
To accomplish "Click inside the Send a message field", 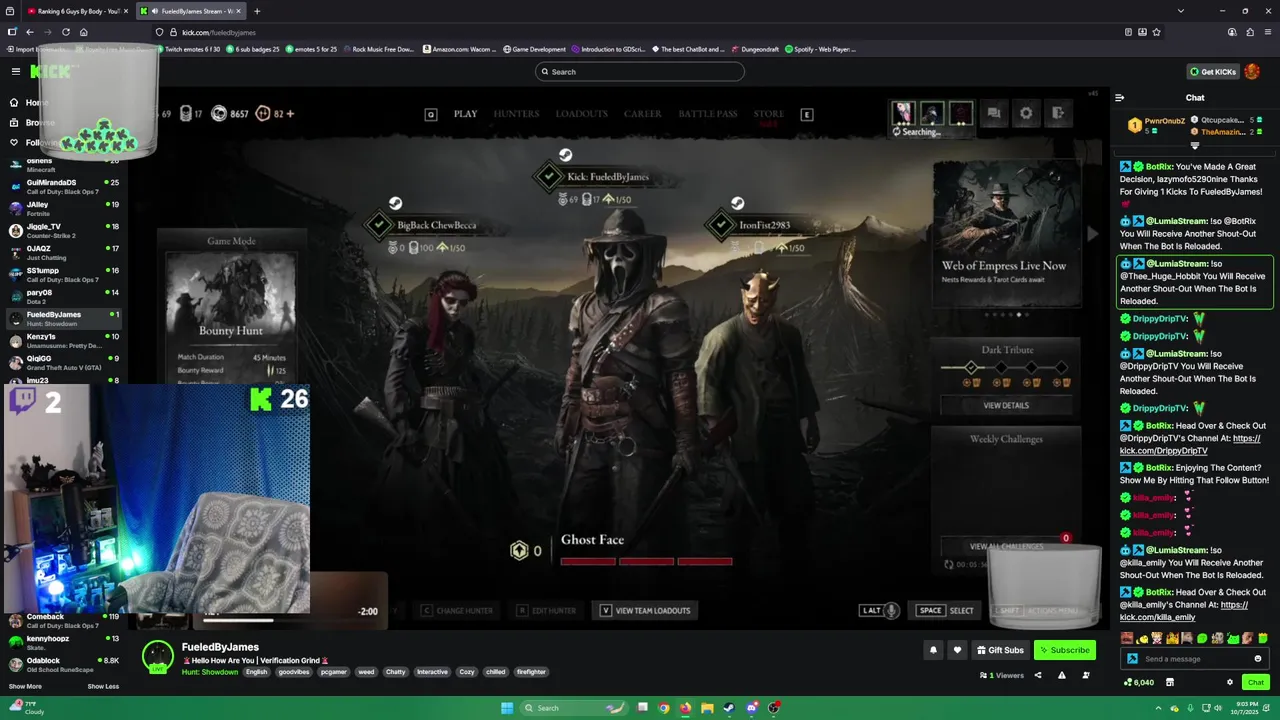I will pyautogui.click(x=1190, y=659).
